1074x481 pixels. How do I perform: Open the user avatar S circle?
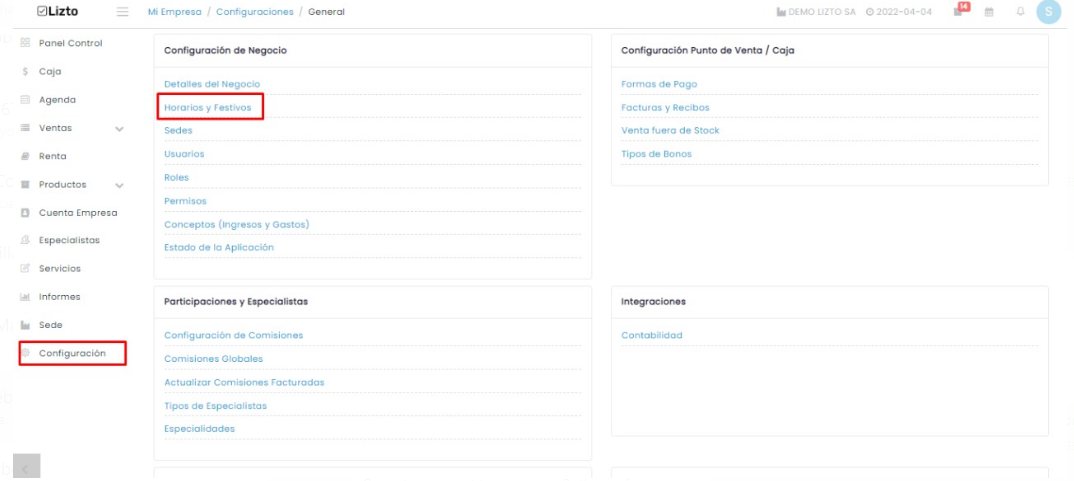tap(1049, 12)
